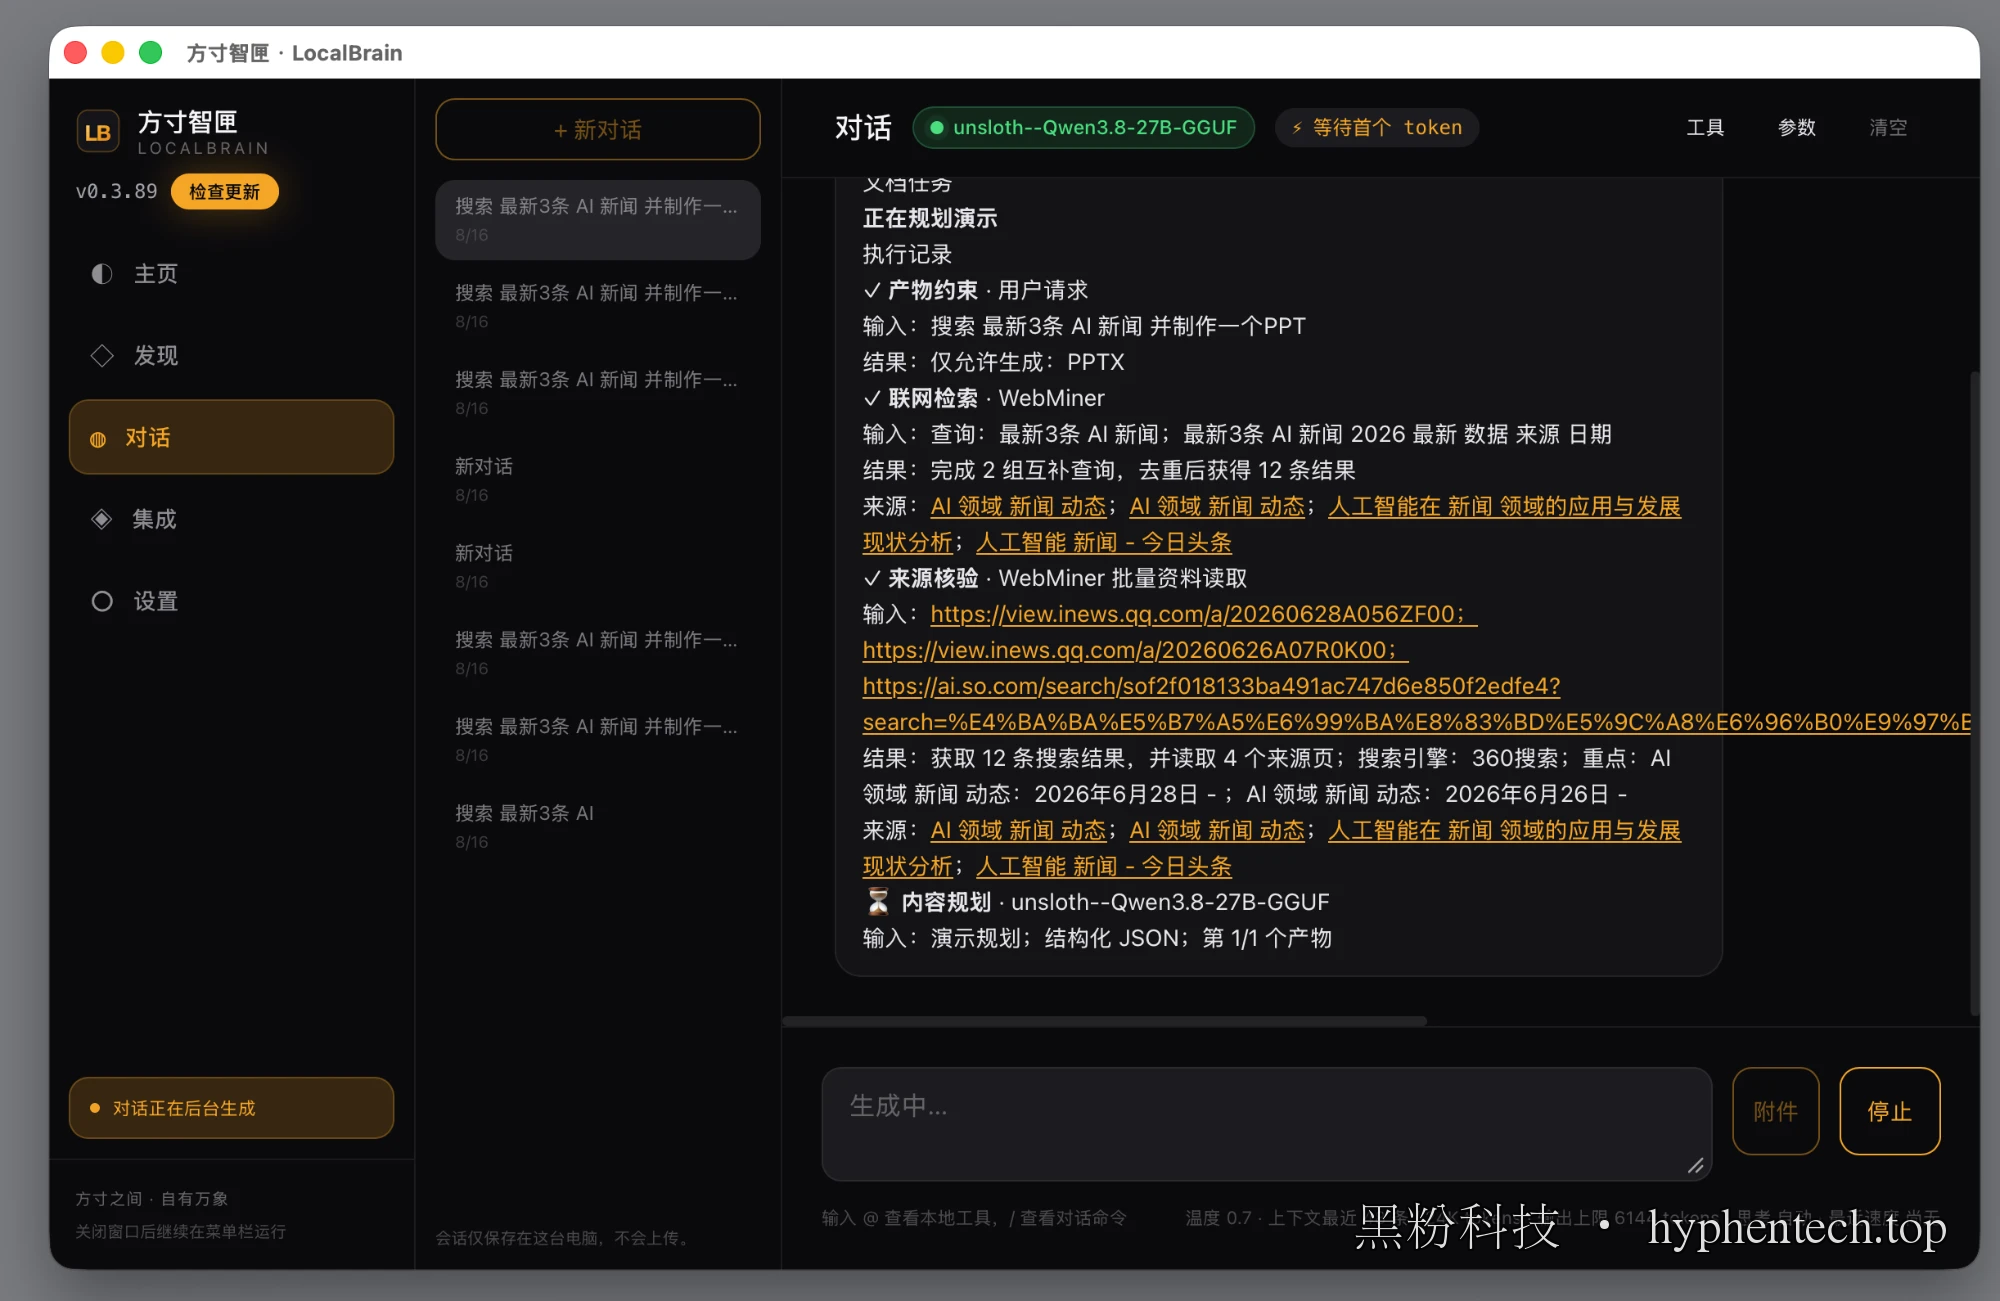
Task: Click the 等待首个 token status badge
Action: tap(1377, 128)
